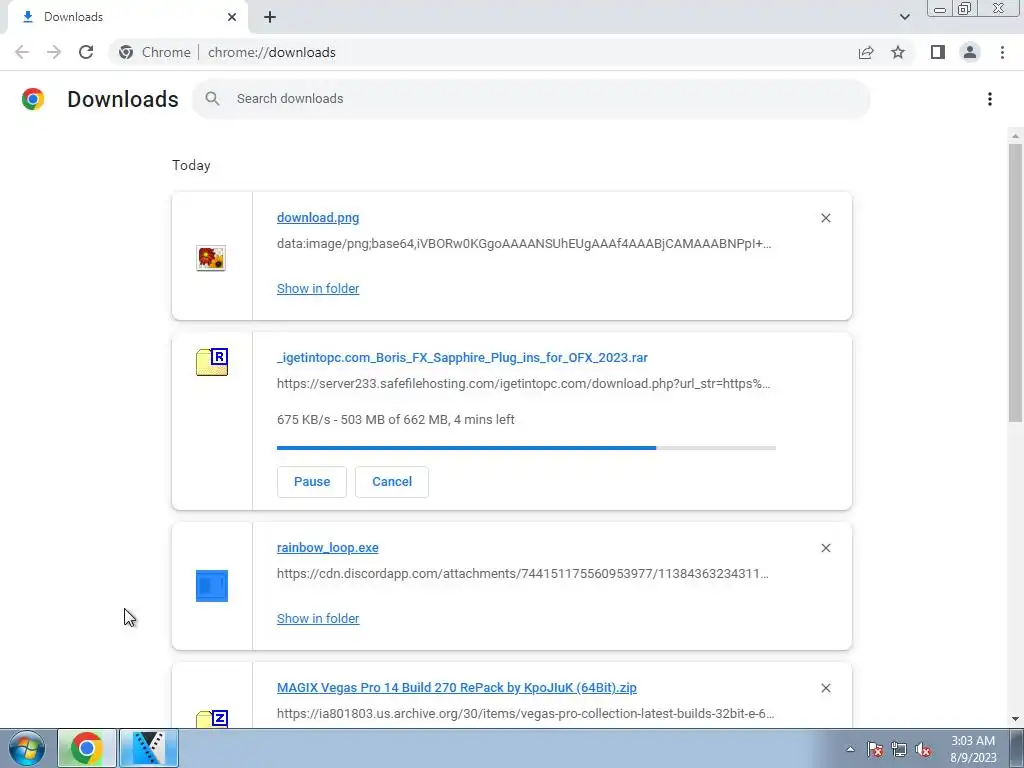The image size is (1024, 768).
Task: Show download.png in folder
Action: (317, 288)
